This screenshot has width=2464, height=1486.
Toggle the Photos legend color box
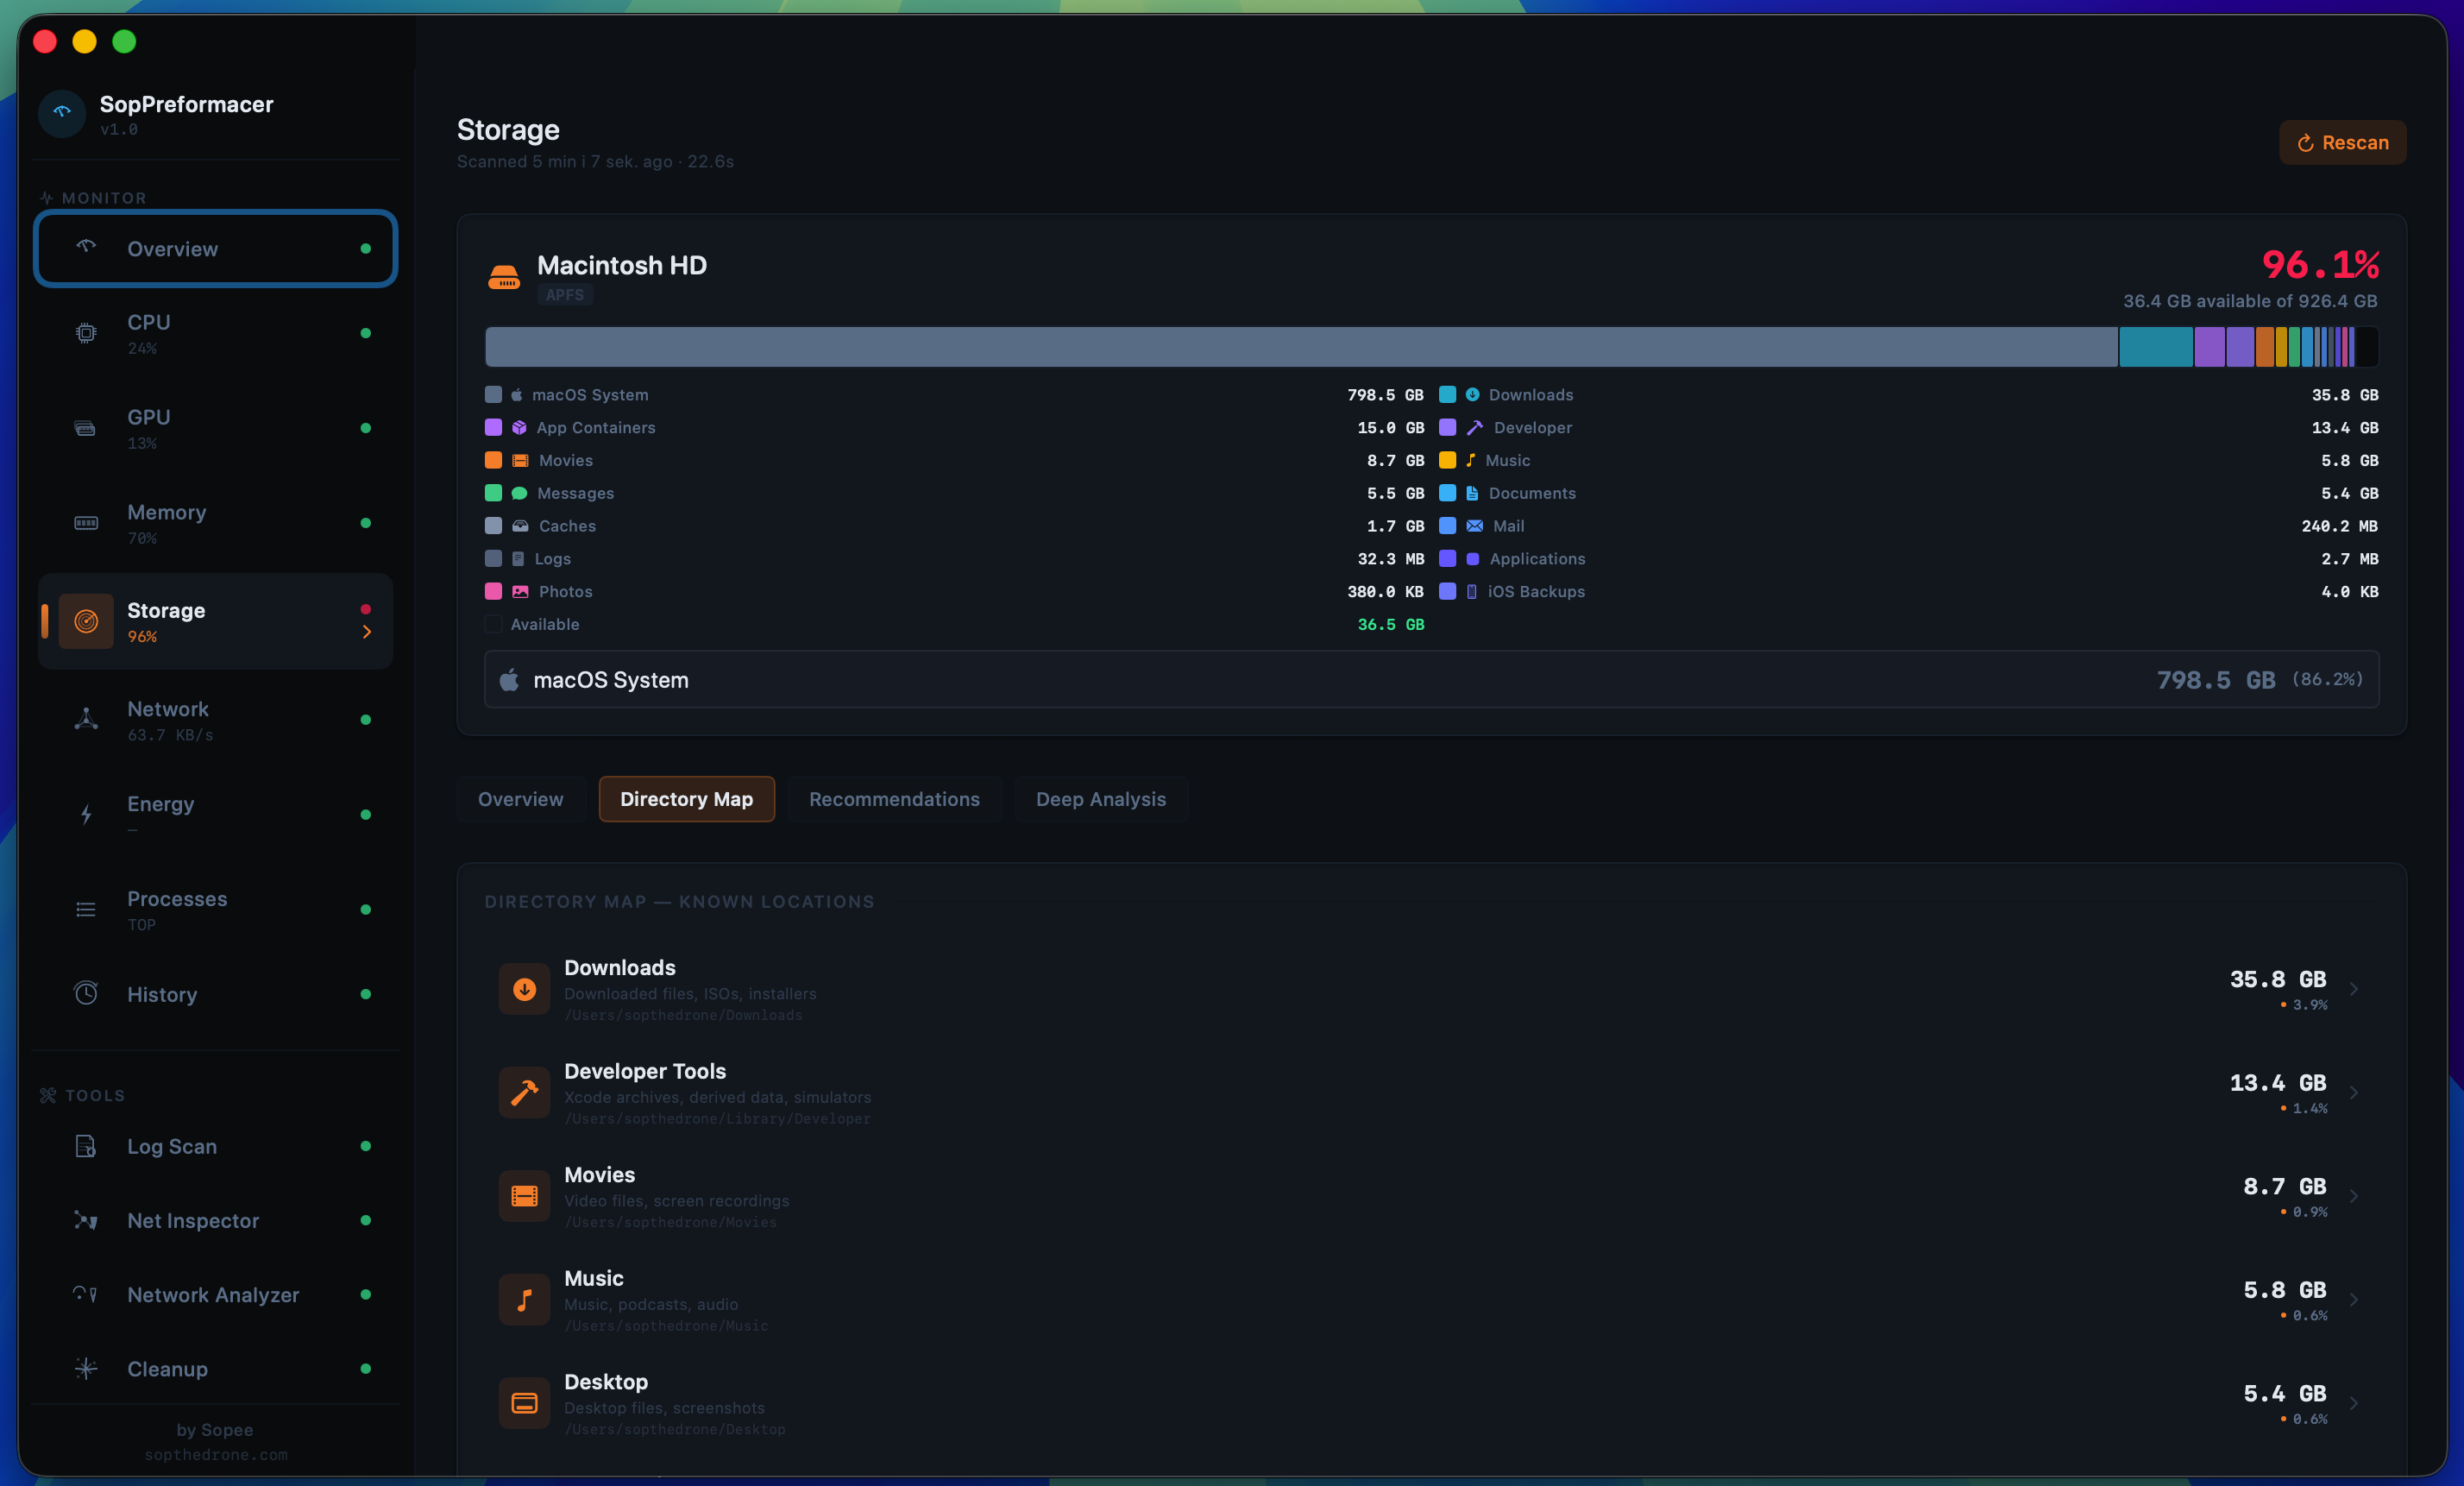(x=493, y=591)
